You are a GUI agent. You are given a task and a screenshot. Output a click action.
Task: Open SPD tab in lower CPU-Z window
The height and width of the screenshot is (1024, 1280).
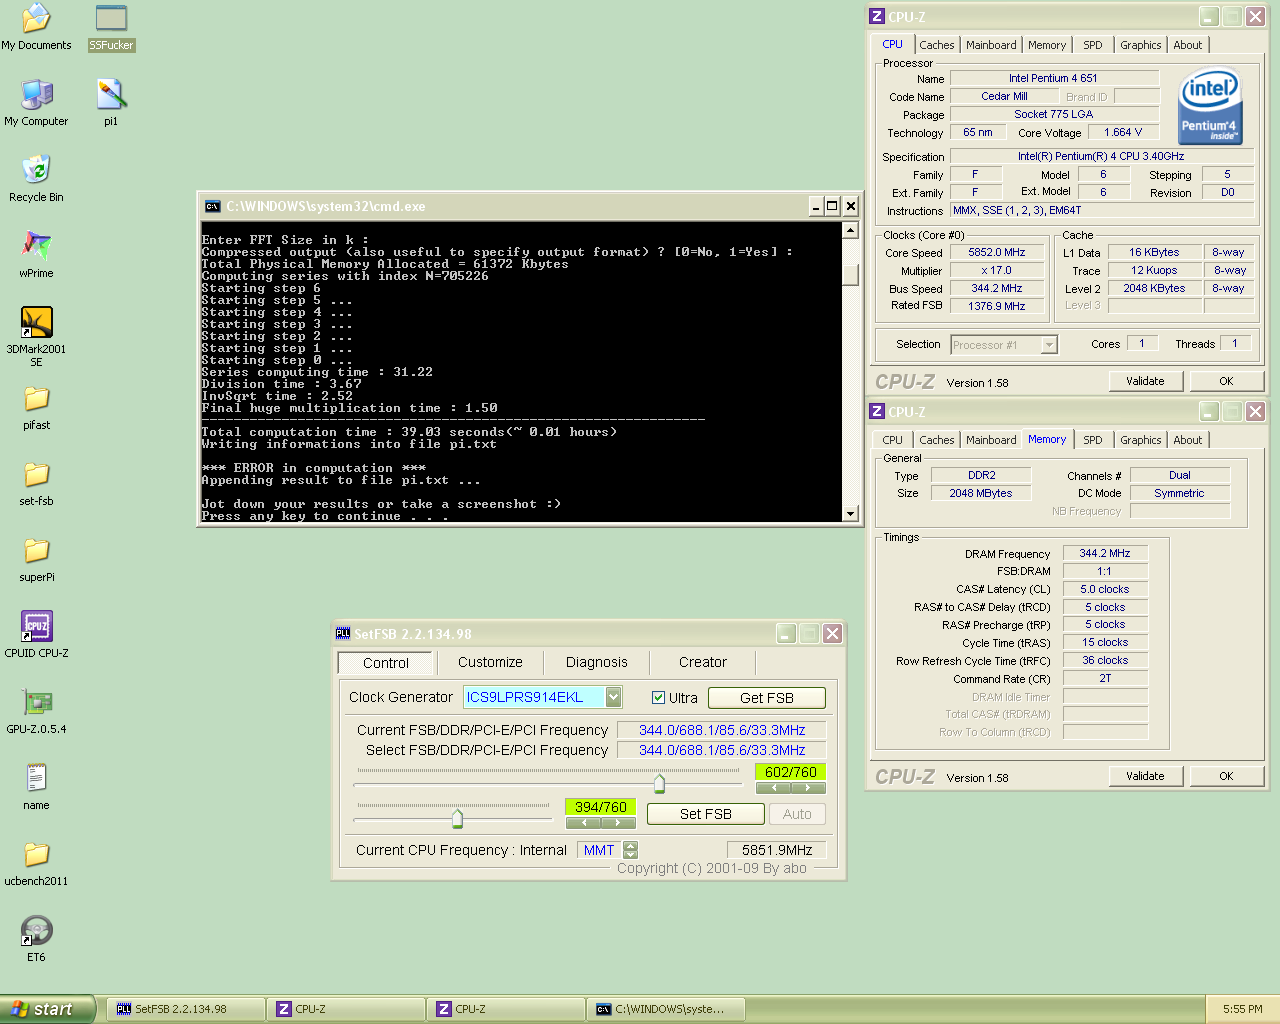[x=1093, y=440]
